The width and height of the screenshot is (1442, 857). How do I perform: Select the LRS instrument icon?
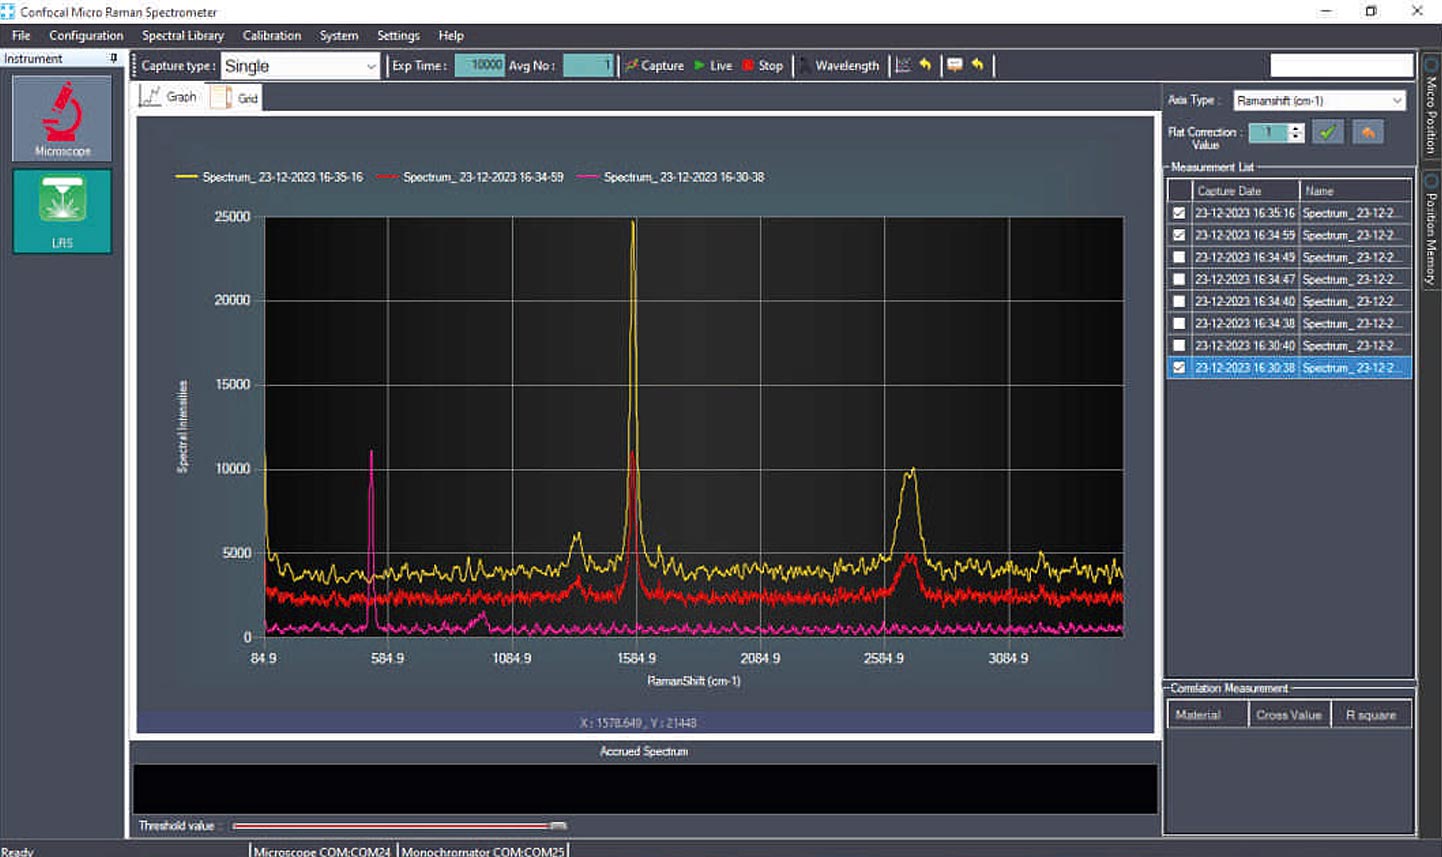coord(62,210)
